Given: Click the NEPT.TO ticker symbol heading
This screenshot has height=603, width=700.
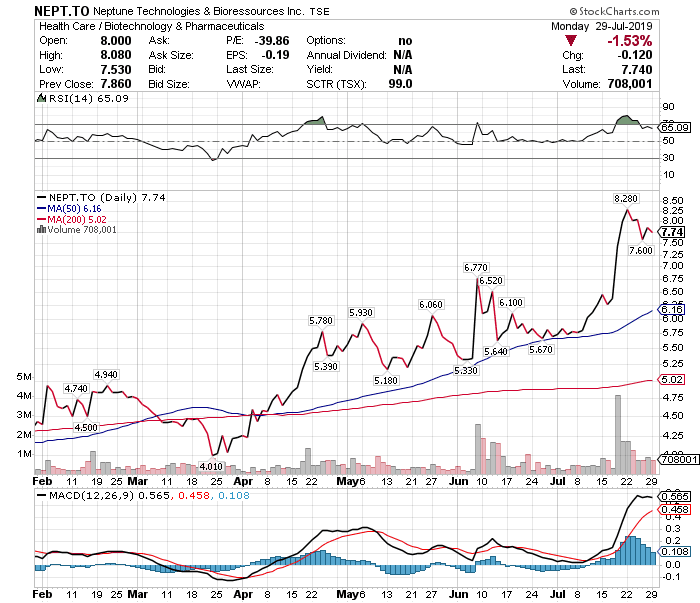Looking at the screenshot, I should tap(62, 11).
